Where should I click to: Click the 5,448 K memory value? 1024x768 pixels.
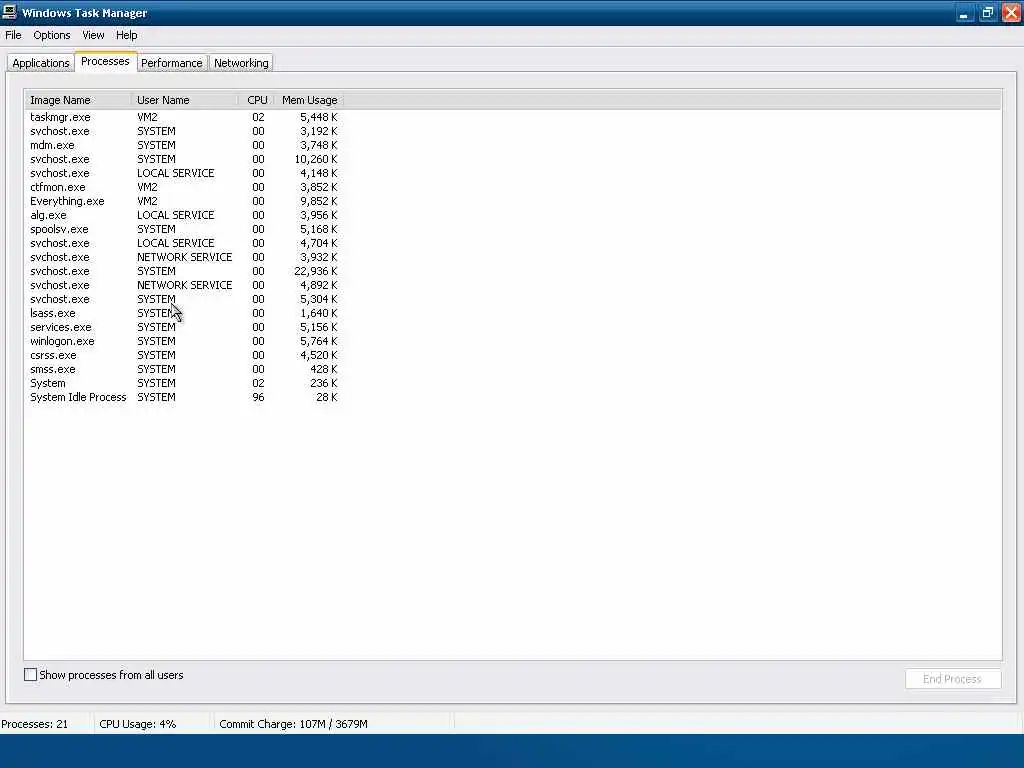[x=319, y=118]
